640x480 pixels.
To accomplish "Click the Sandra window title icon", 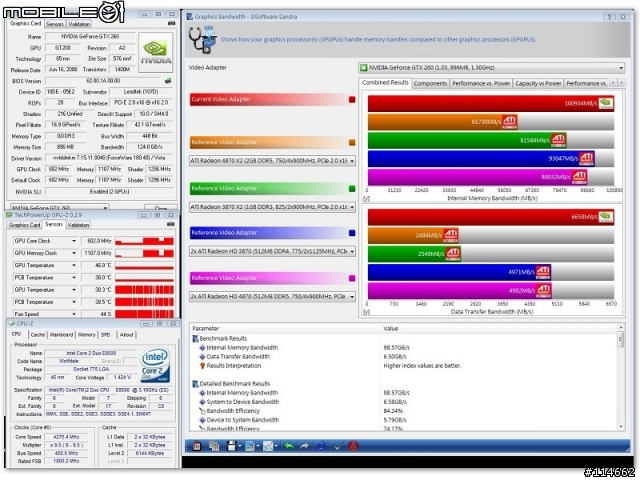I will (x=189, y=17).
